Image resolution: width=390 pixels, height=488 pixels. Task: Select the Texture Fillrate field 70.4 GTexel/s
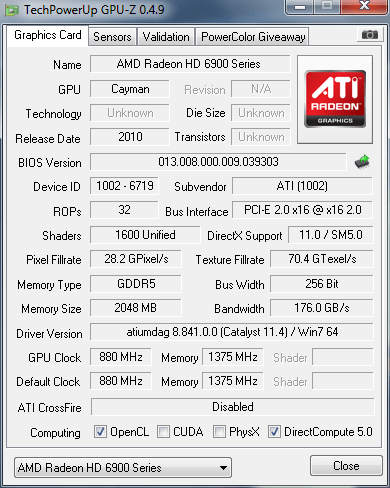click(x=322, y=259)
